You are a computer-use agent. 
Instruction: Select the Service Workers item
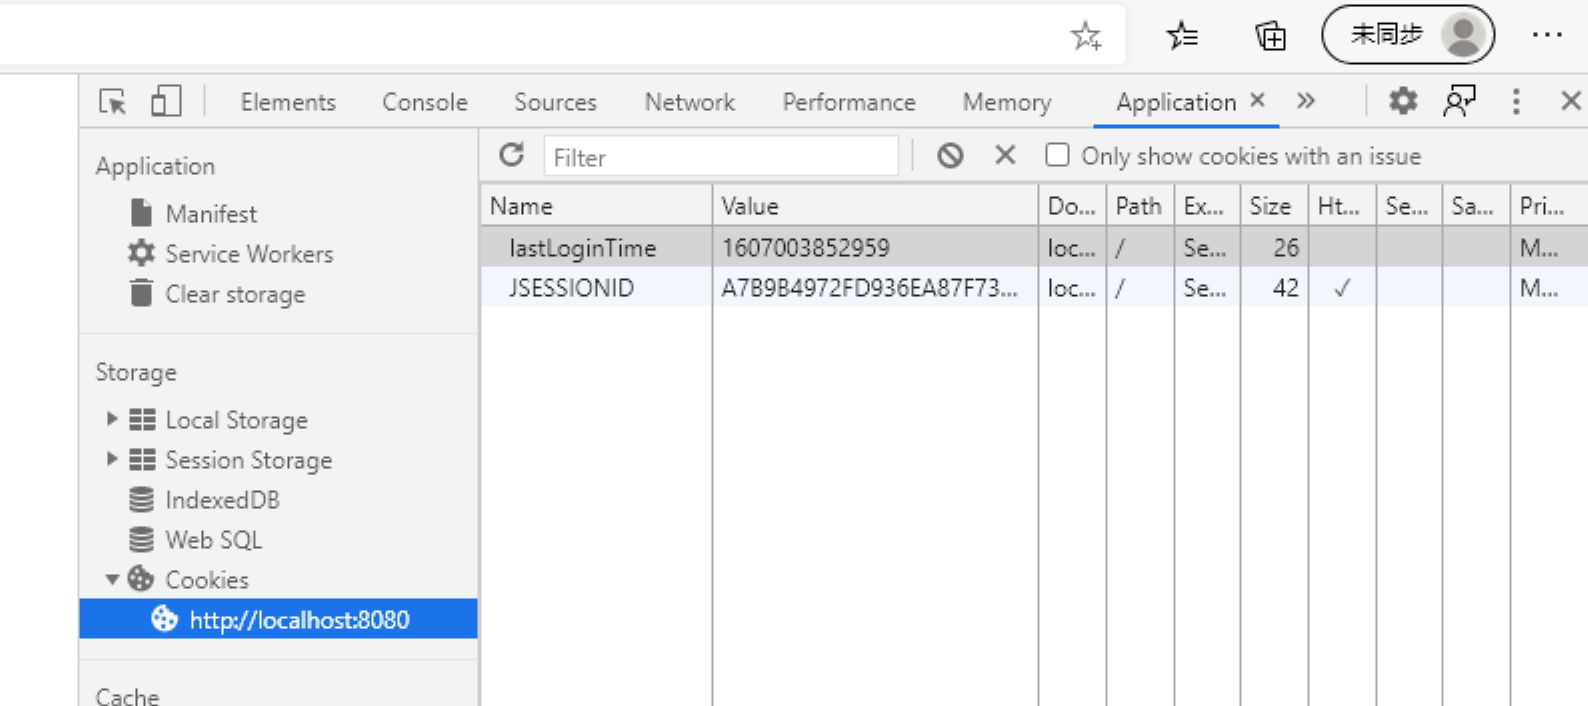[248, 254]
